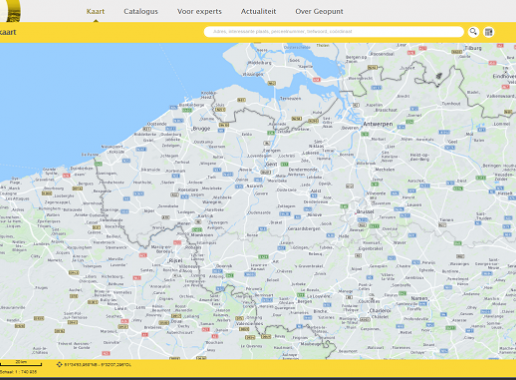Click the coordinates crosshair icon in the status bar

tap(59, 364)
